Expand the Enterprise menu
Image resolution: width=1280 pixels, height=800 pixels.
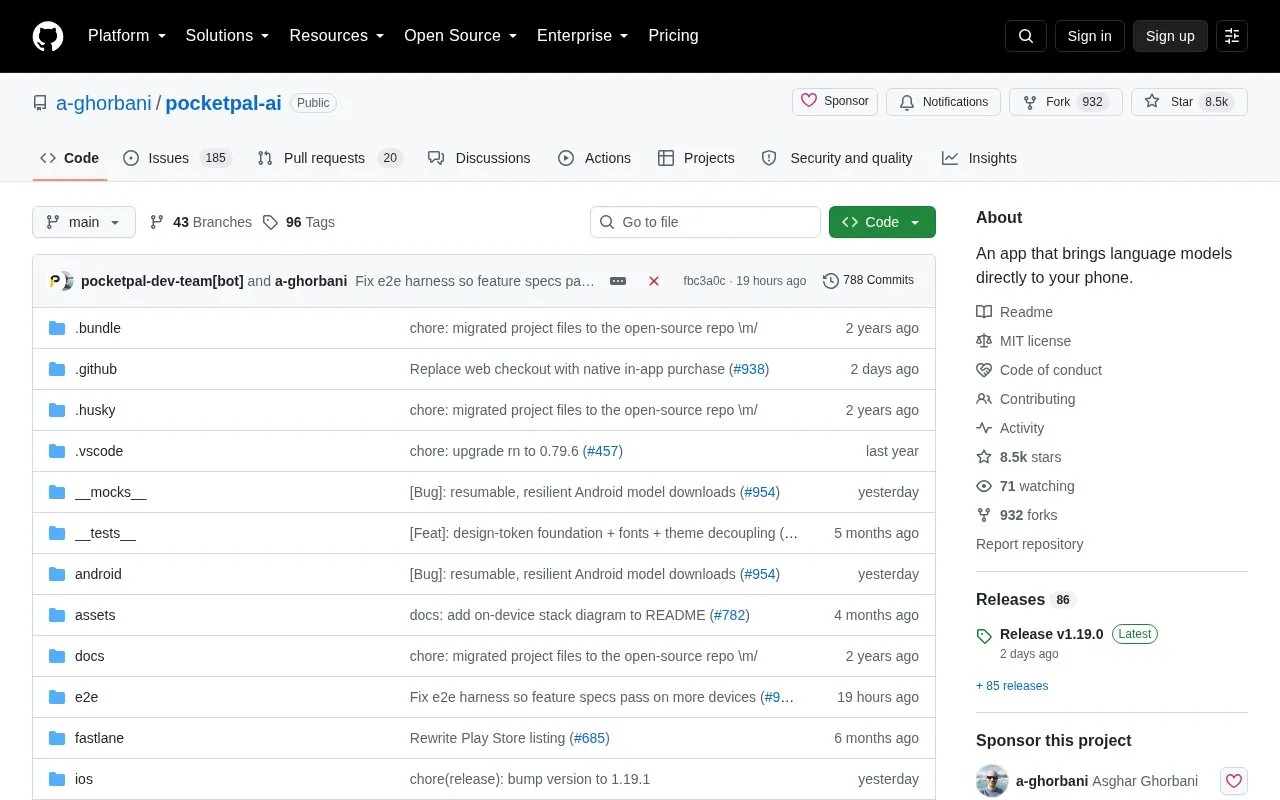[583, 36]
